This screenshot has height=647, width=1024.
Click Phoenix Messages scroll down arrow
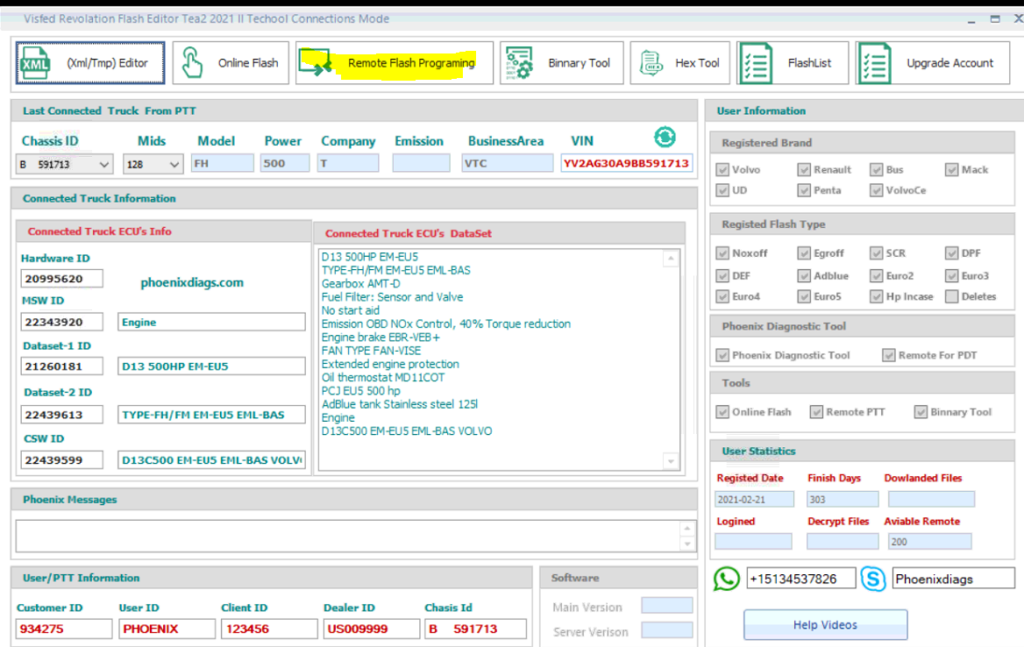pyautogui.click(x=687, y=544)
